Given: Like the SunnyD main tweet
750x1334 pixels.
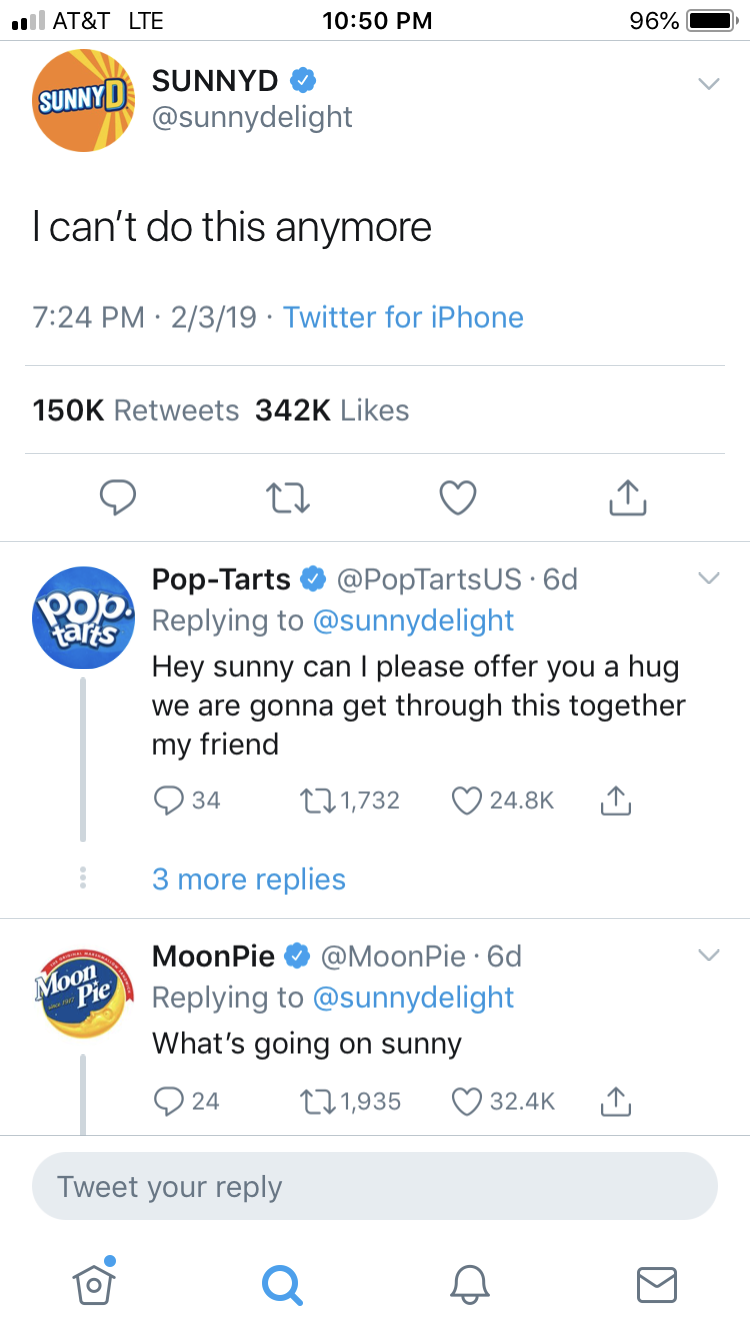Looking at the screenshot, I should 458,497.
